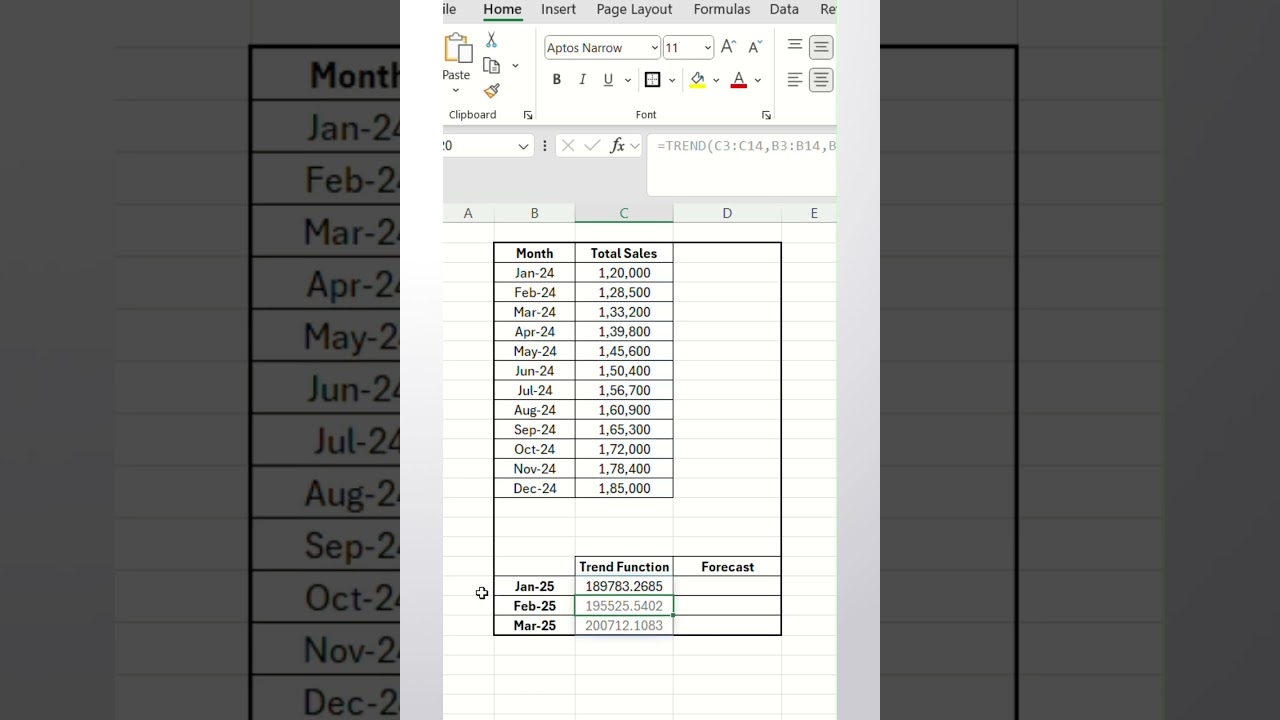Screen dimensions: 1280x720
Task: Open the File tab
Action: [450, 9]
